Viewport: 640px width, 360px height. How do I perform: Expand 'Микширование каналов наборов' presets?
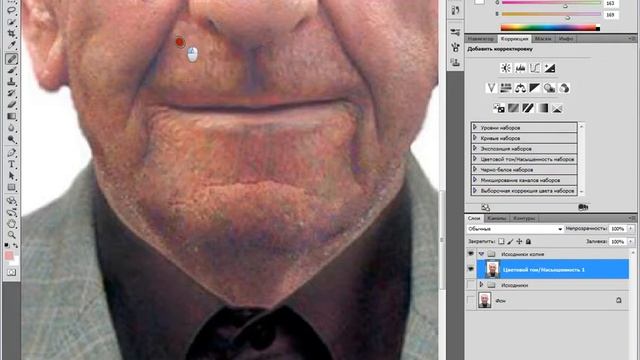click(x=475, y=180)
